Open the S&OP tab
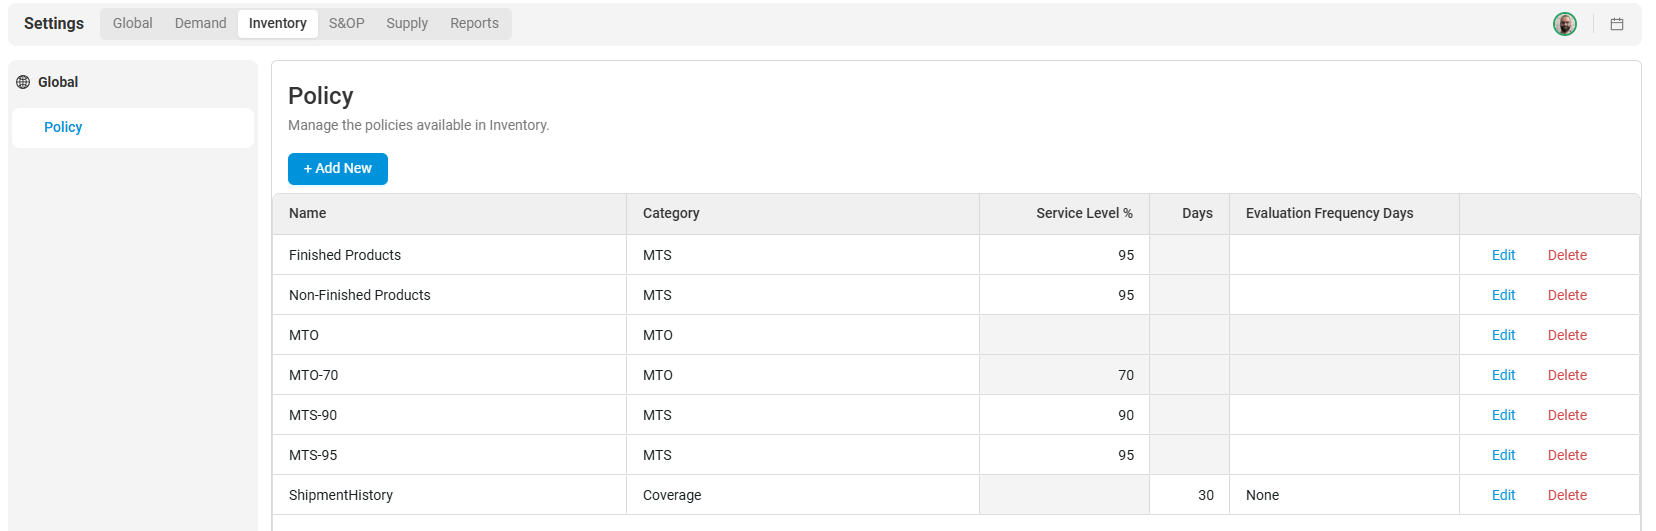The width and height of the screenshot is (1656, 531). [x=346, y=23]
